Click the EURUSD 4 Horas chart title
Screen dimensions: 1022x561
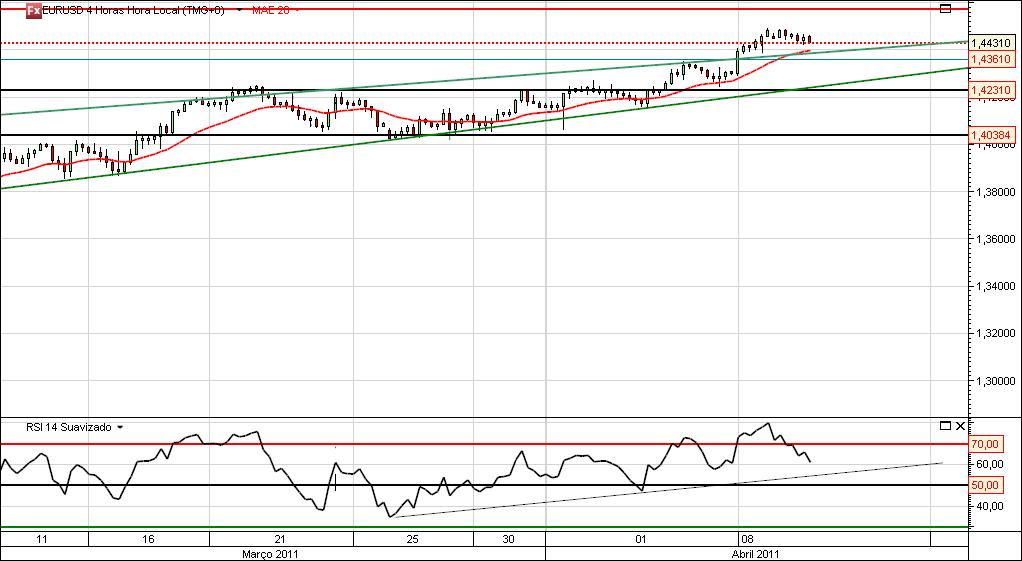pos(133,10)
